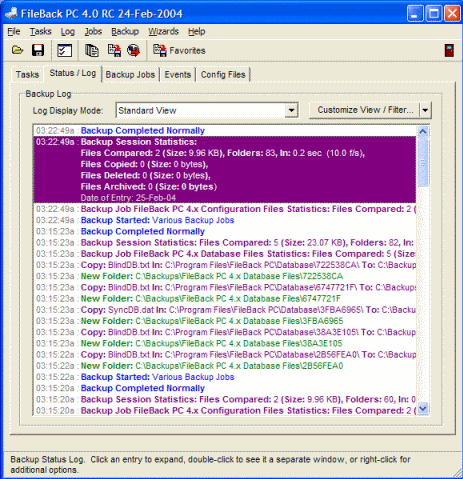The height and width of the screenshot is (479, 463).
Task: Minimize the FileBack PC window
Action: pyautogui.click(x=415, y=14)
